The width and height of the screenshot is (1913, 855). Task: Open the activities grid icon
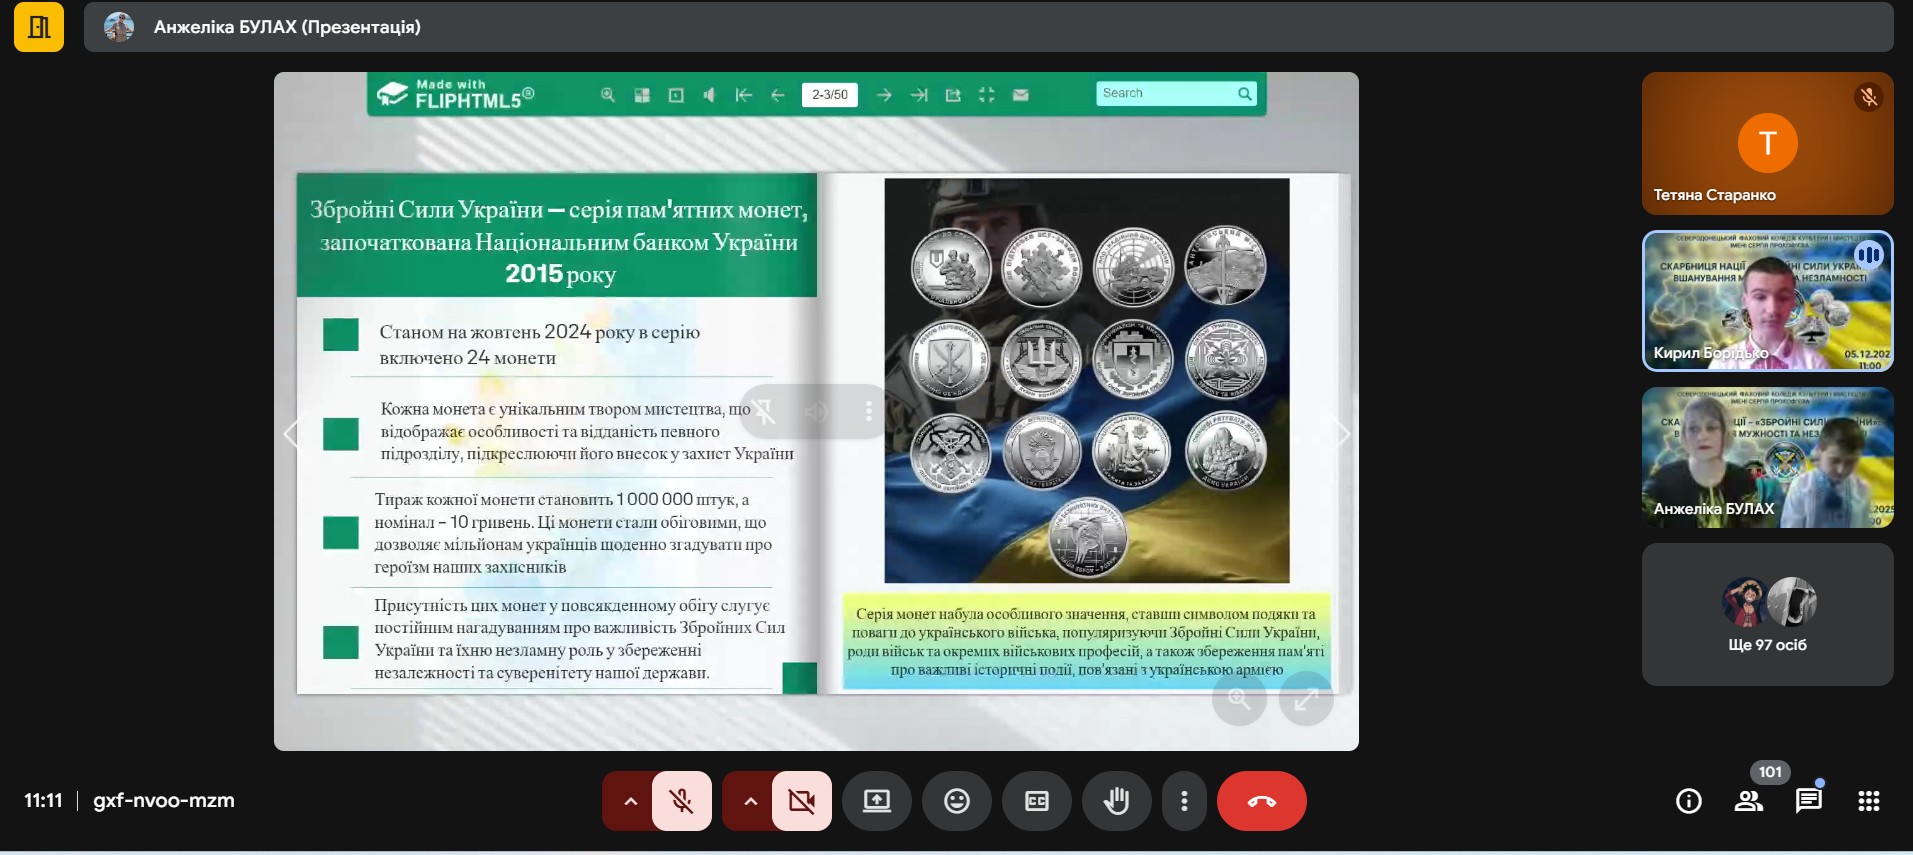tap(1868, 801)
